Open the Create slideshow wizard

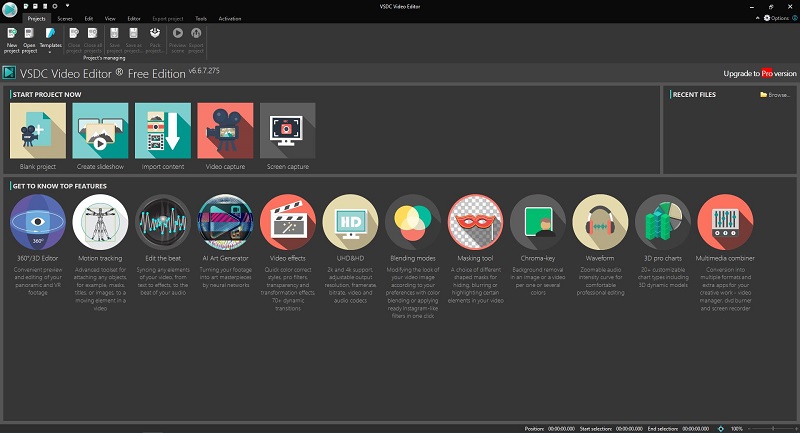pyautogui.click(x=100, y=131)
